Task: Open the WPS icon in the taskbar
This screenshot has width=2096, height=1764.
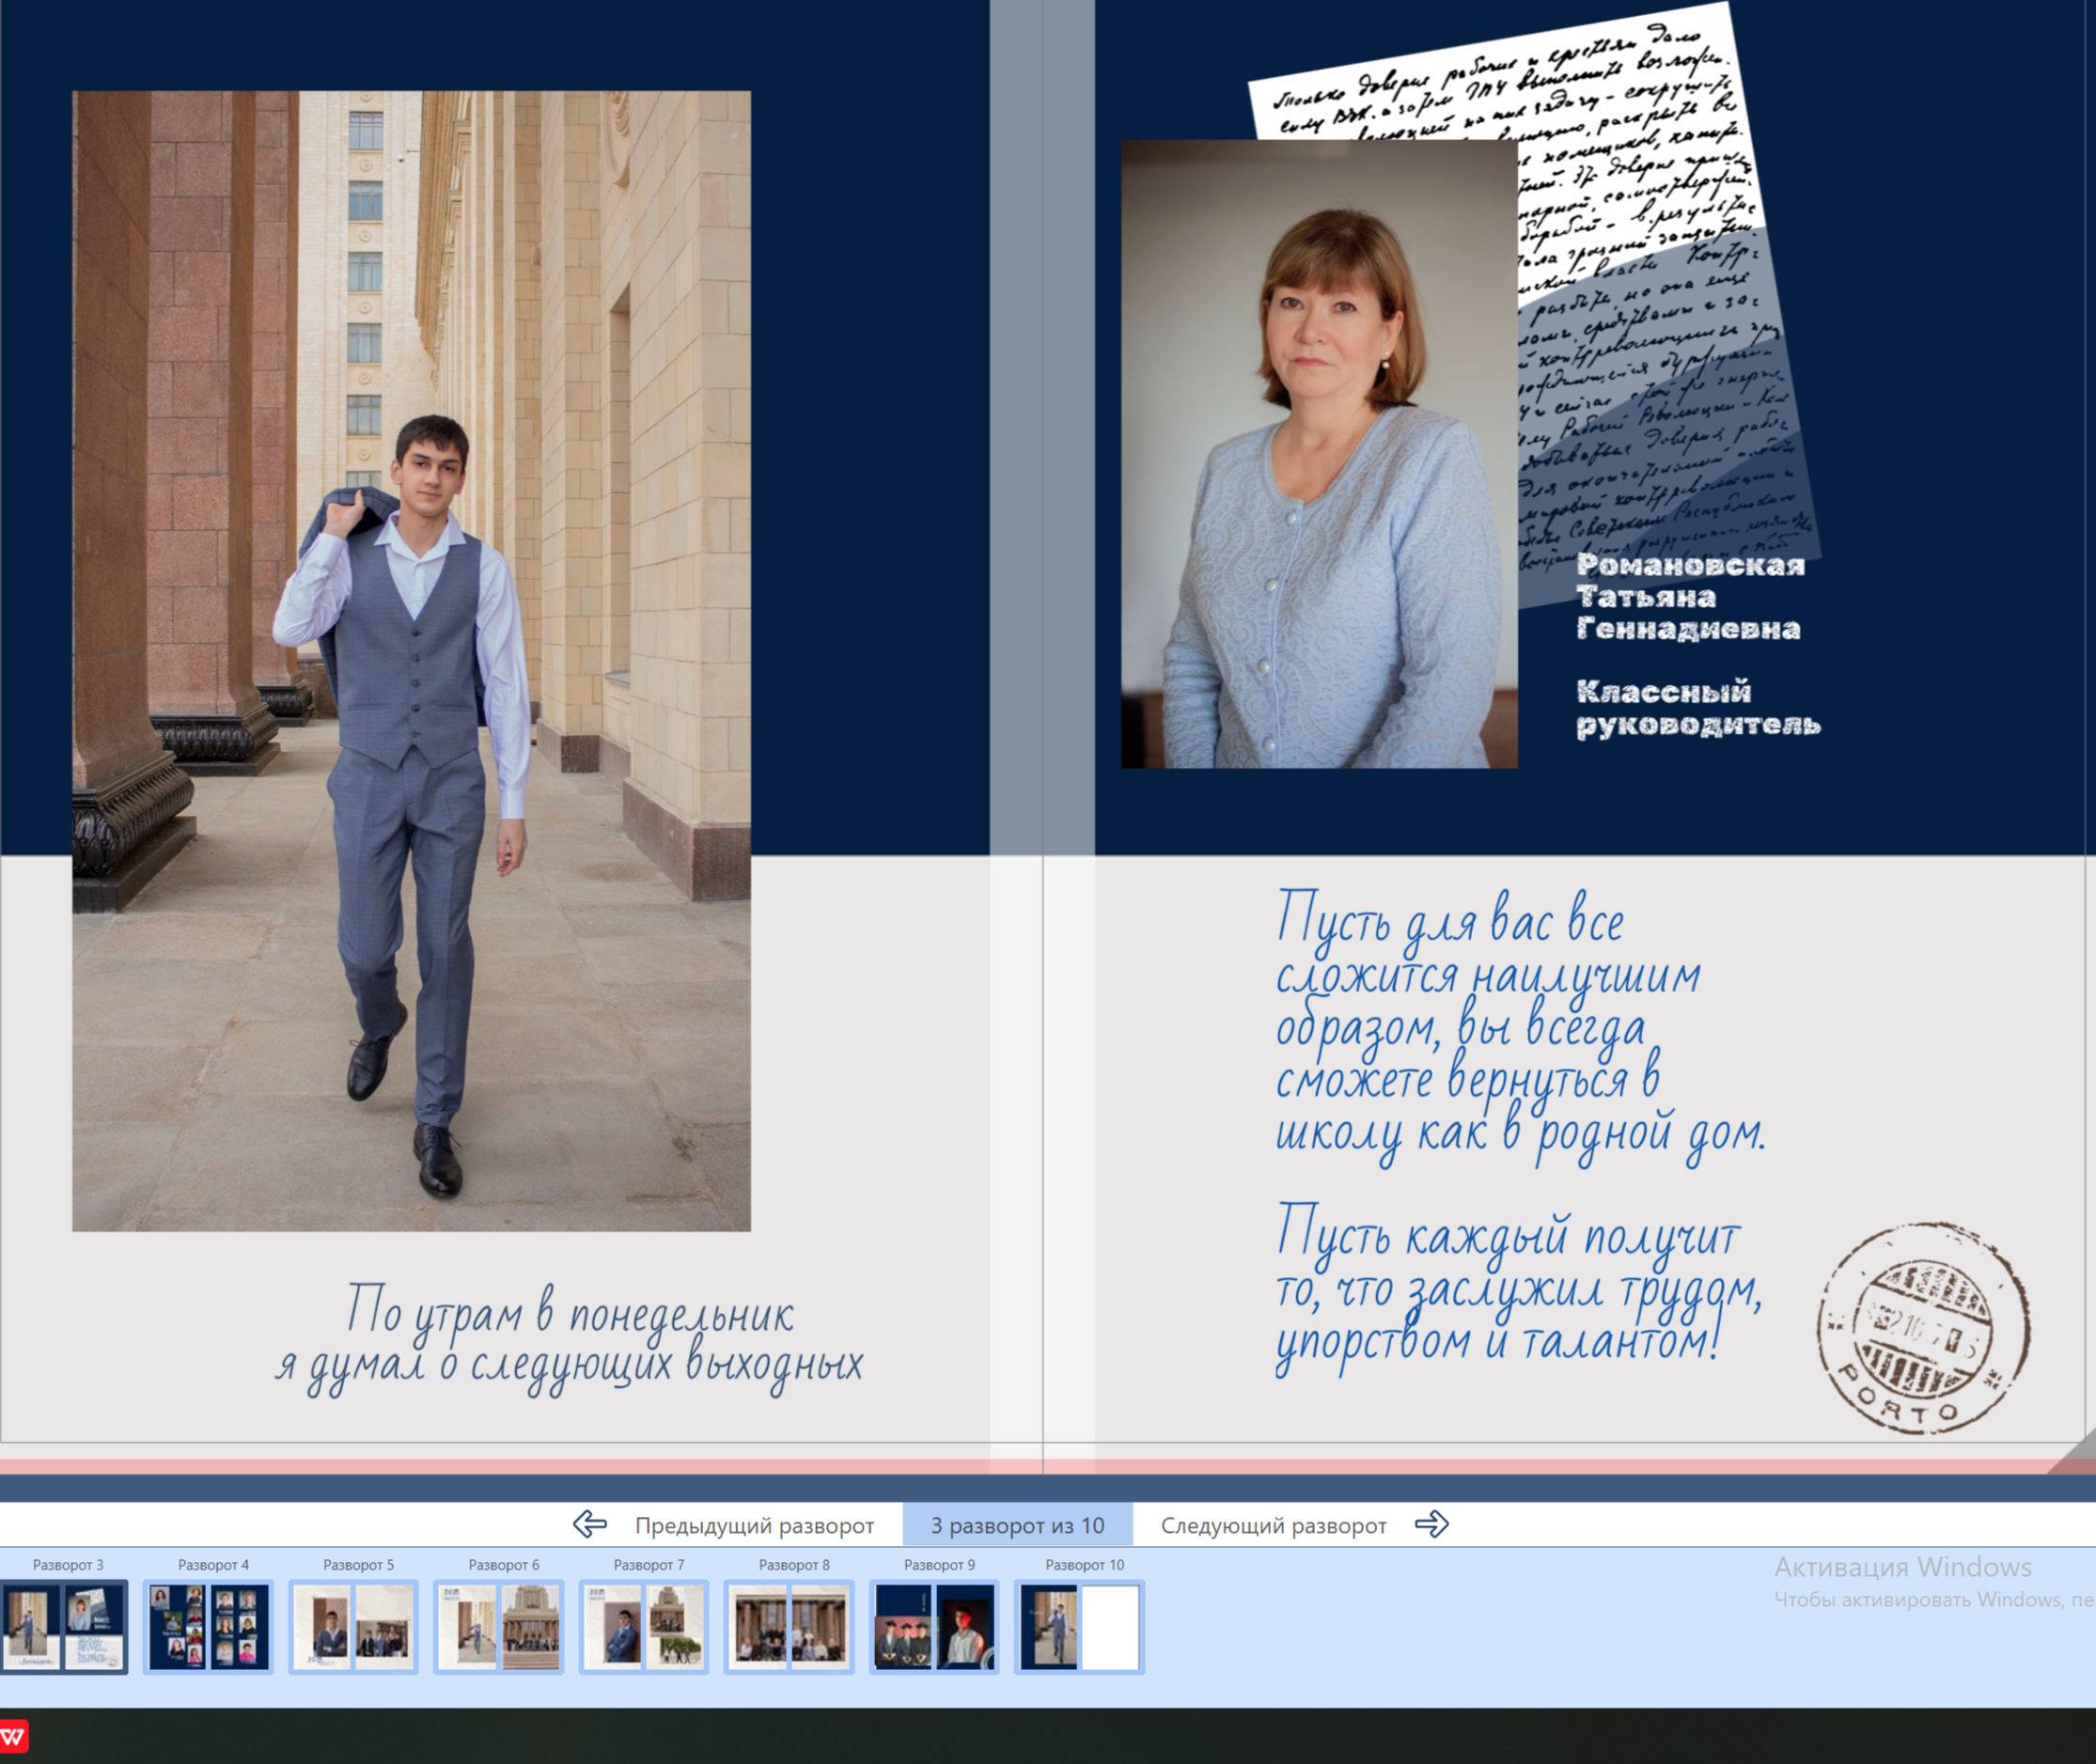Action: (x=14, y=1735)
